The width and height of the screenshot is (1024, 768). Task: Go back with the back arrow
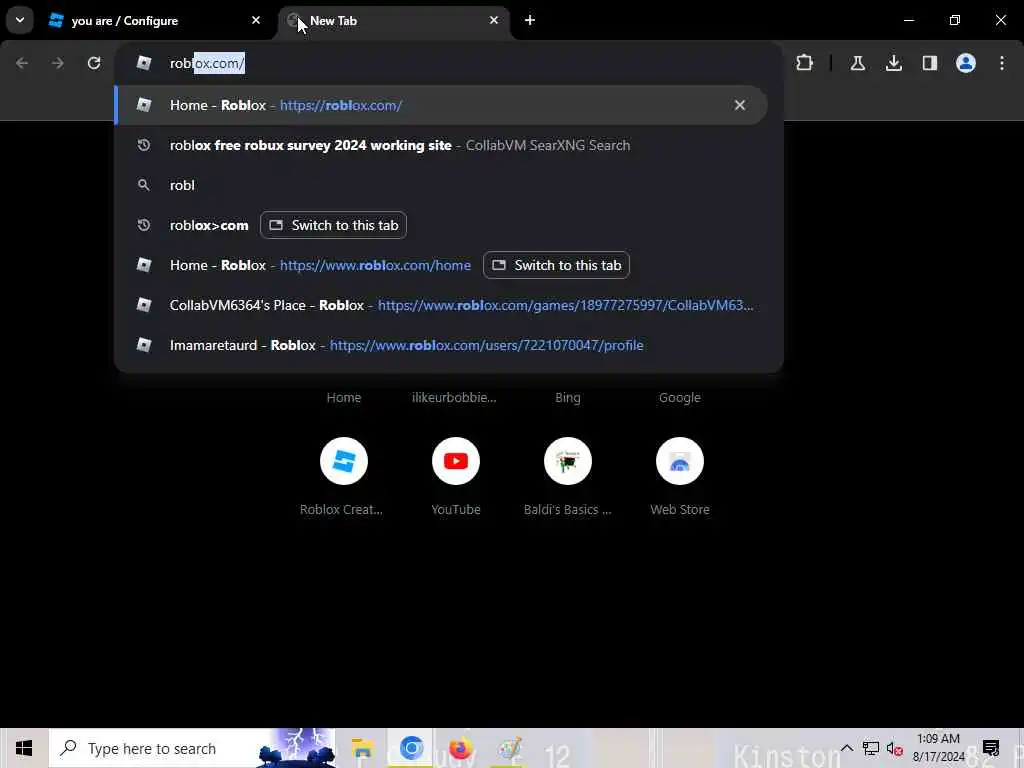pyautogui.click(x=22, y=63)
